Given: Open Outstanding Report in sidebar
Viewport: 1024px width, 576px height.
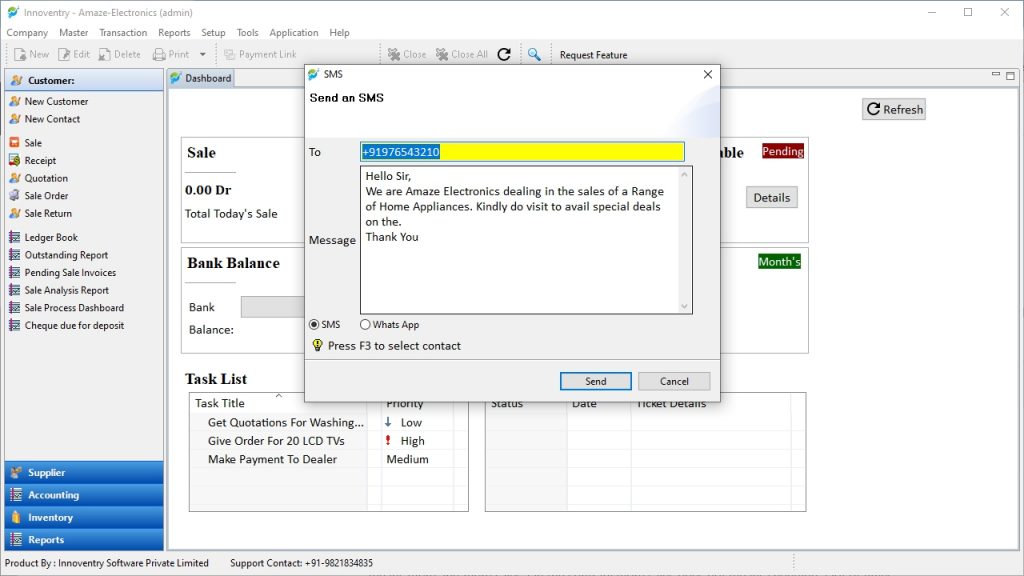Looking at the screenshot, I should coord(66,255).
